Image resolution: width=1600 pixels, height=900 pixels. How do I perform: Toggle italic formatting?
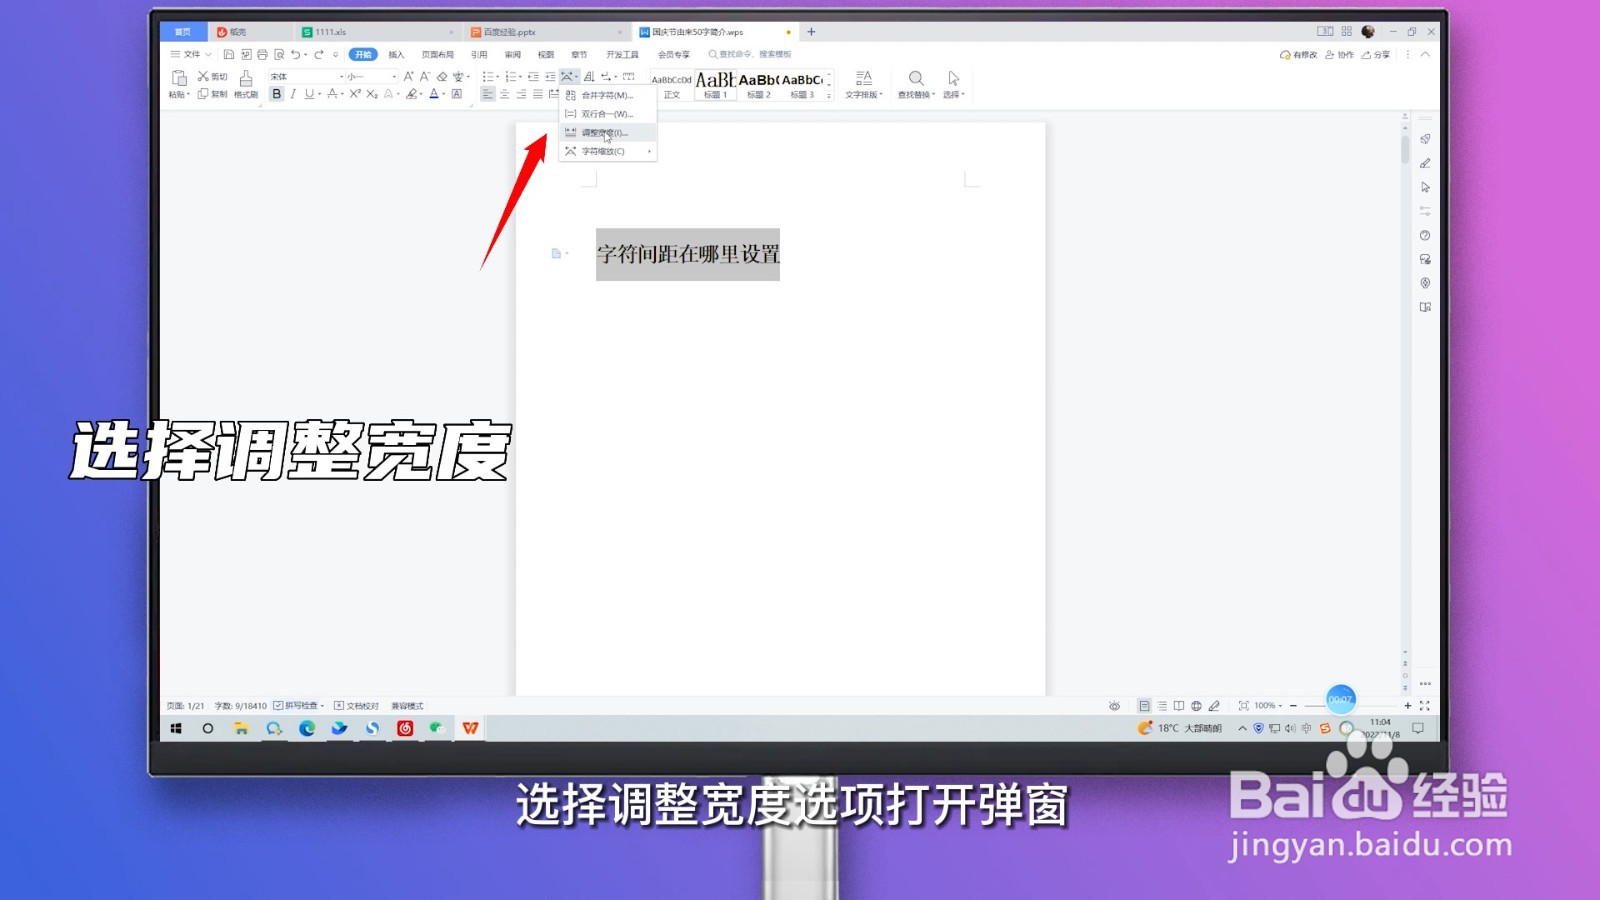(293, 94)
